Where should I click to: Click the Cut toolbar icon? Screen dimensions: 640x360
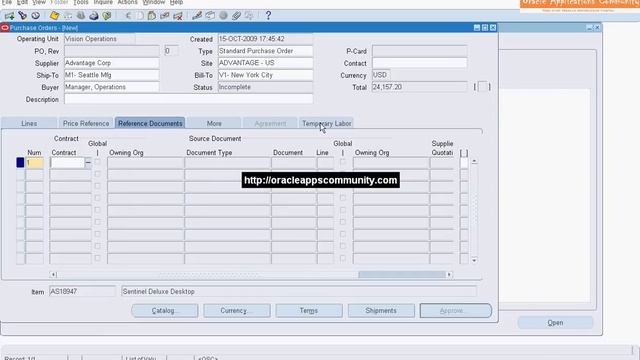coord(128,16)
